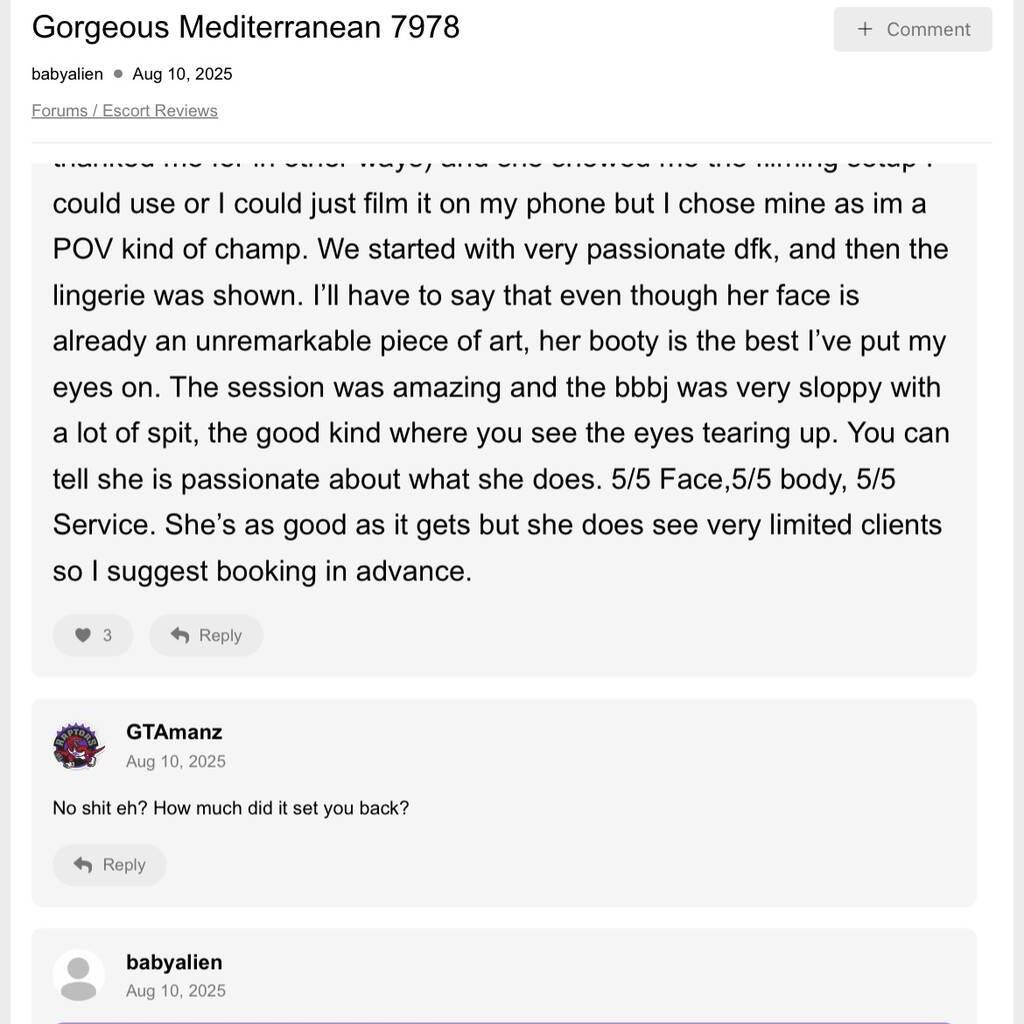Reply to GTAmanz's comment
This screenshot has height=1024, width=1024.
(109, 864)
